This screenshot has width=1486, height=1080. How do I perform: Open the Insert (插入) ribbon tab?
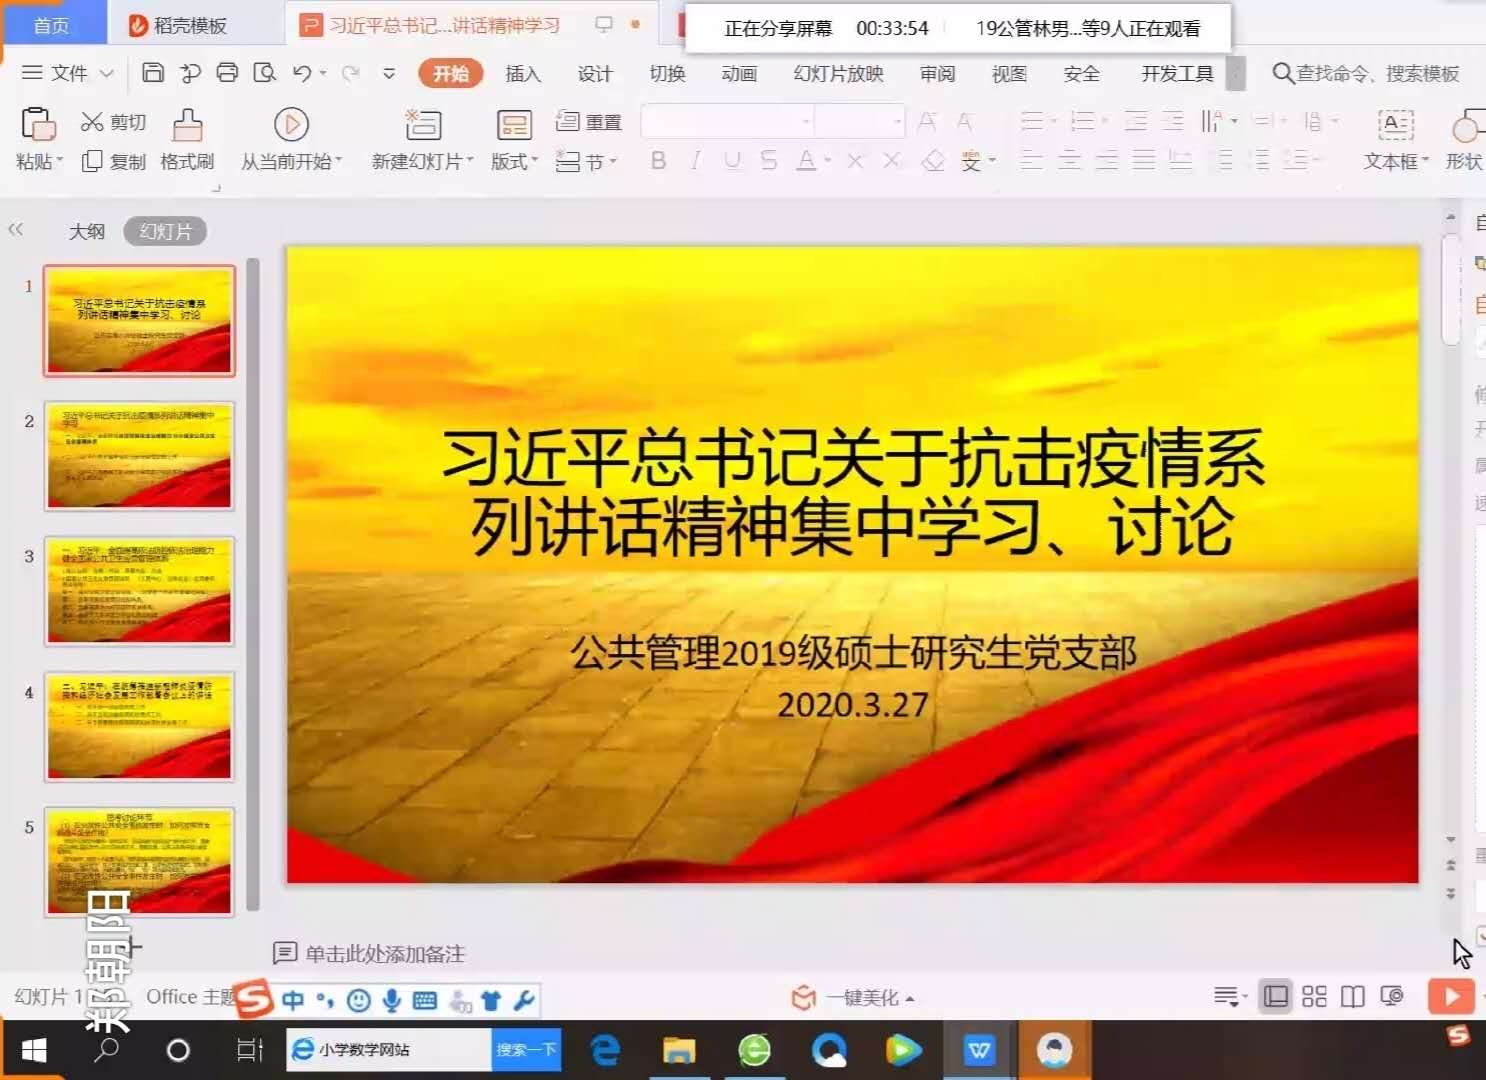coord(522,74)
